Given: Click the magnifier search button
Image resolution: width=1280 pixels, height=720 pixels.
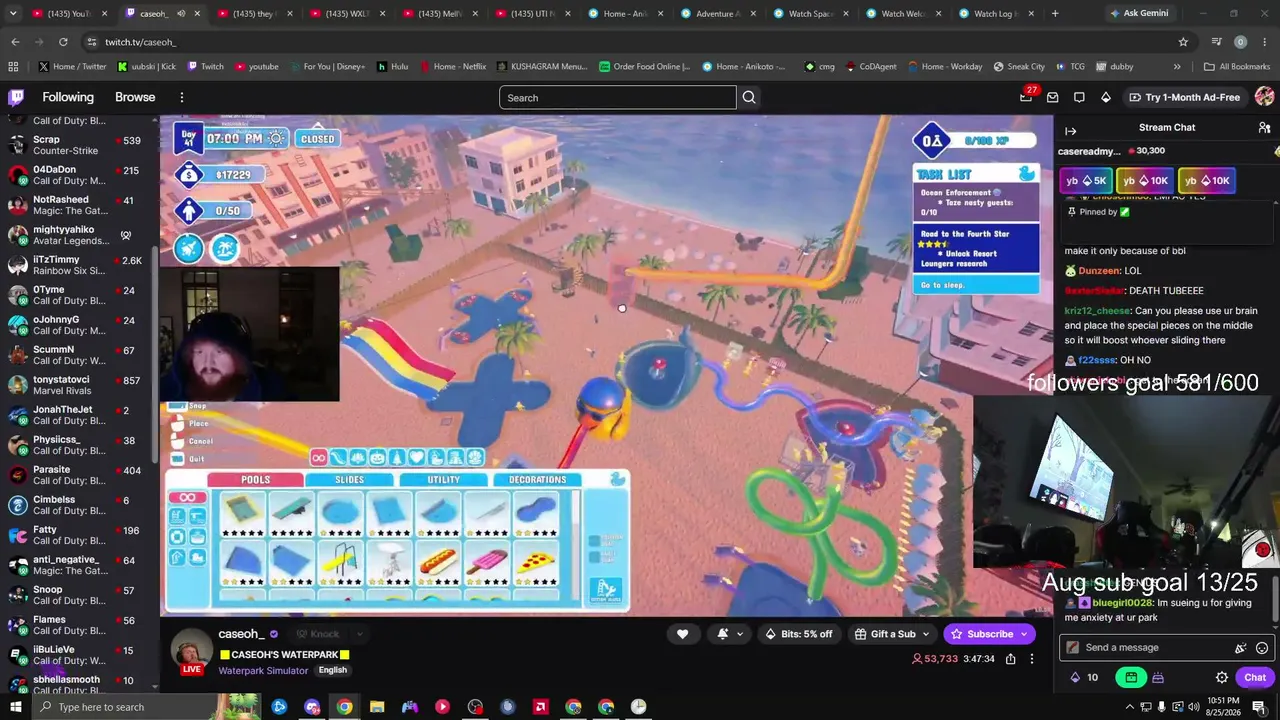Looking at the screenshot, I should (749, 97).
